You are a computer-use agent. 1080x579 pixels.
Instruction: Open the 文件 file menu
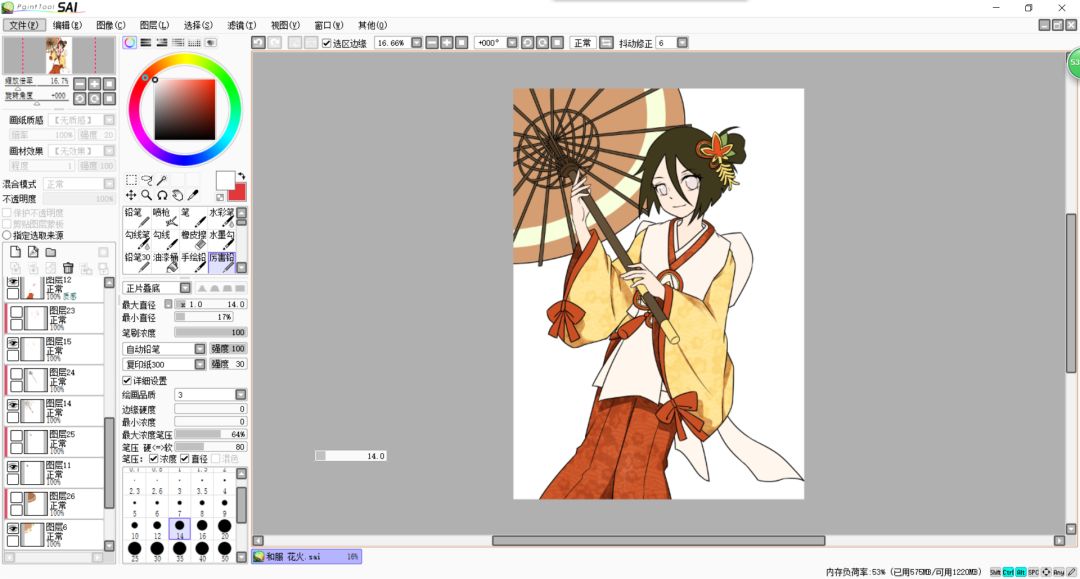point(24,25)
